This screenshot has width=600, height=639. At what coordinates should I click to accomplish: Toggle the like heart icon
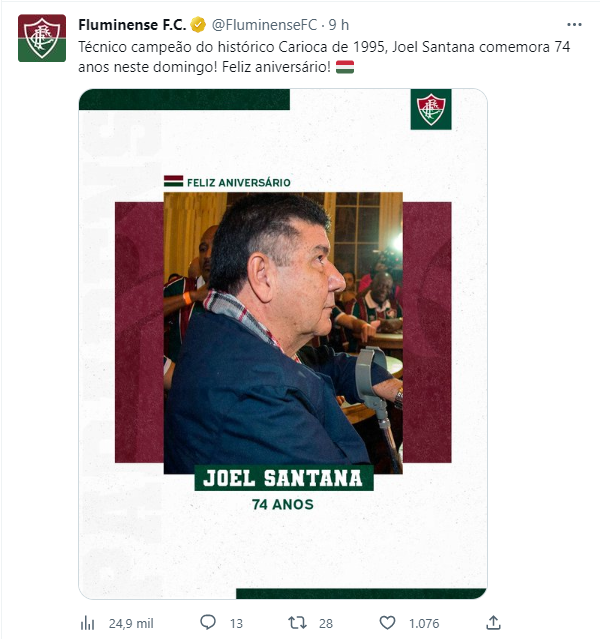point(387,623)
